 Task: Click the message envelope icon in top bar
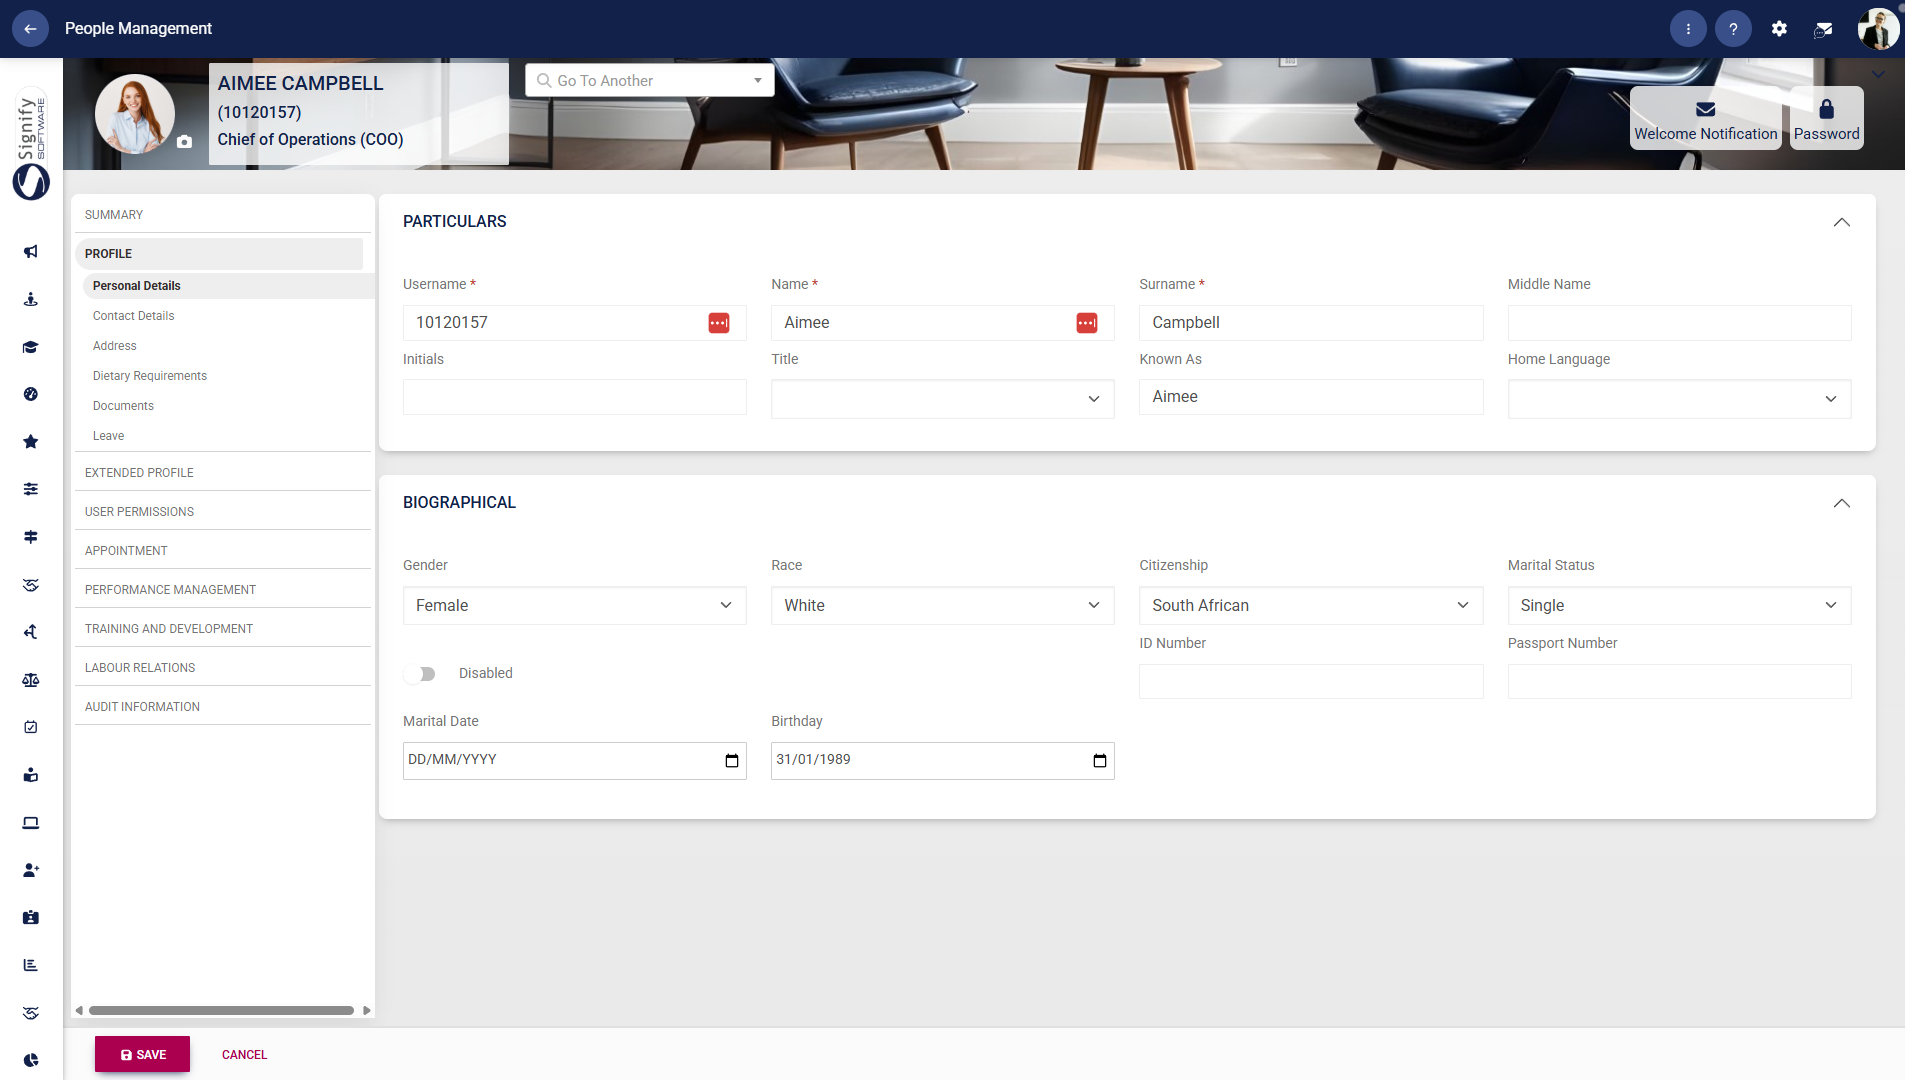click(x=1822, y=28)
